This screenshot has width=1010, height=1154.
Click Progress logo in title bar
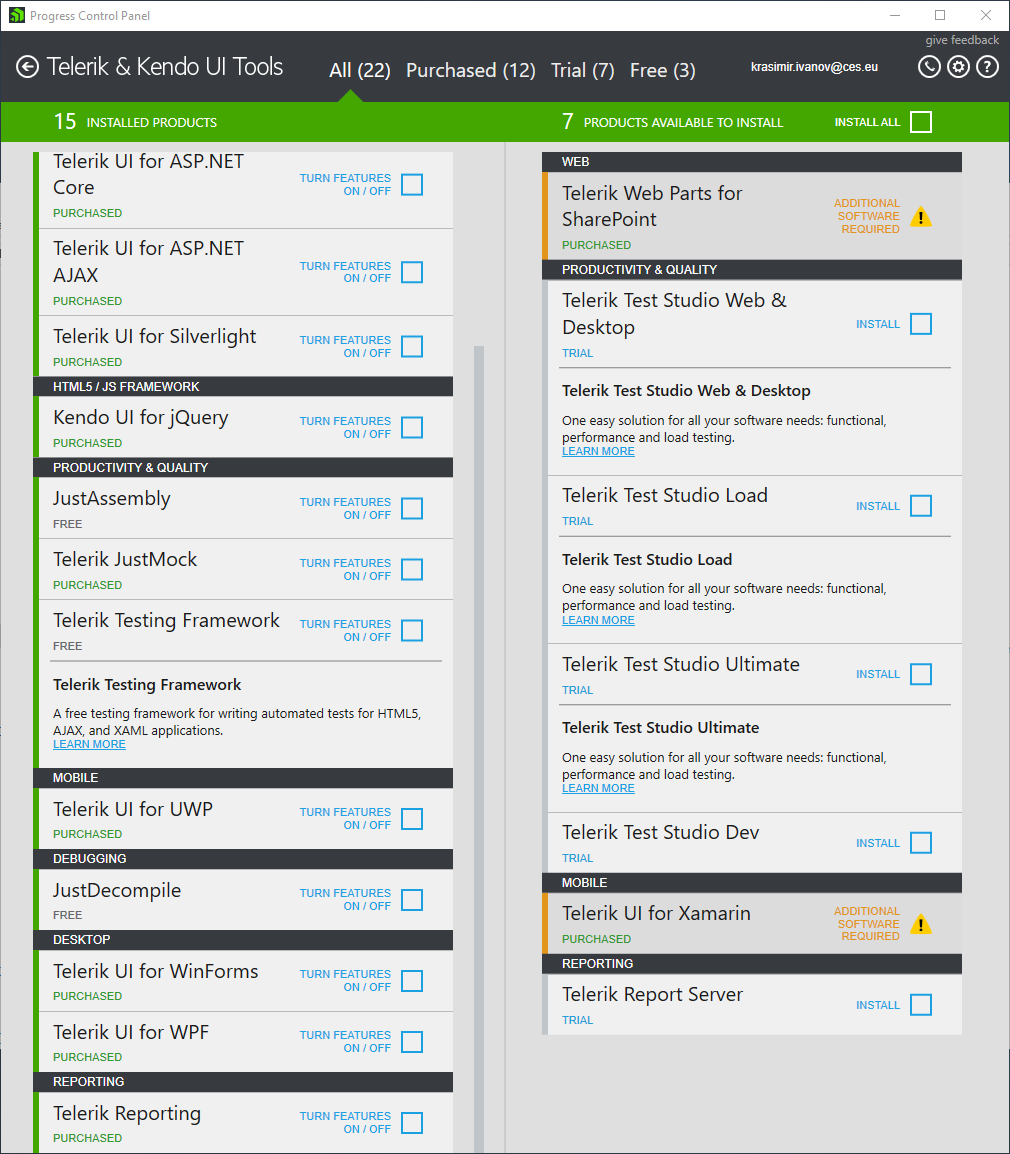pos(16,15)
